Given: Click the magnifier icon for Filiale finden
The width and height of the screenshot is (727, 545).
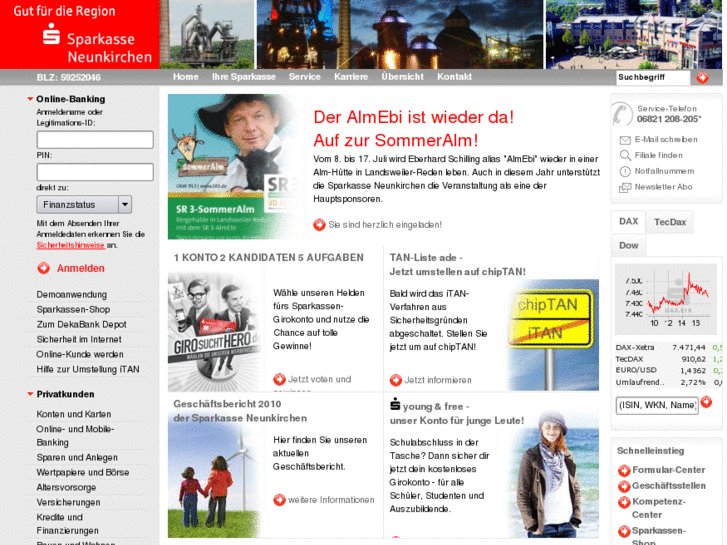Looking at the screenshot, I should pos(625,155).
